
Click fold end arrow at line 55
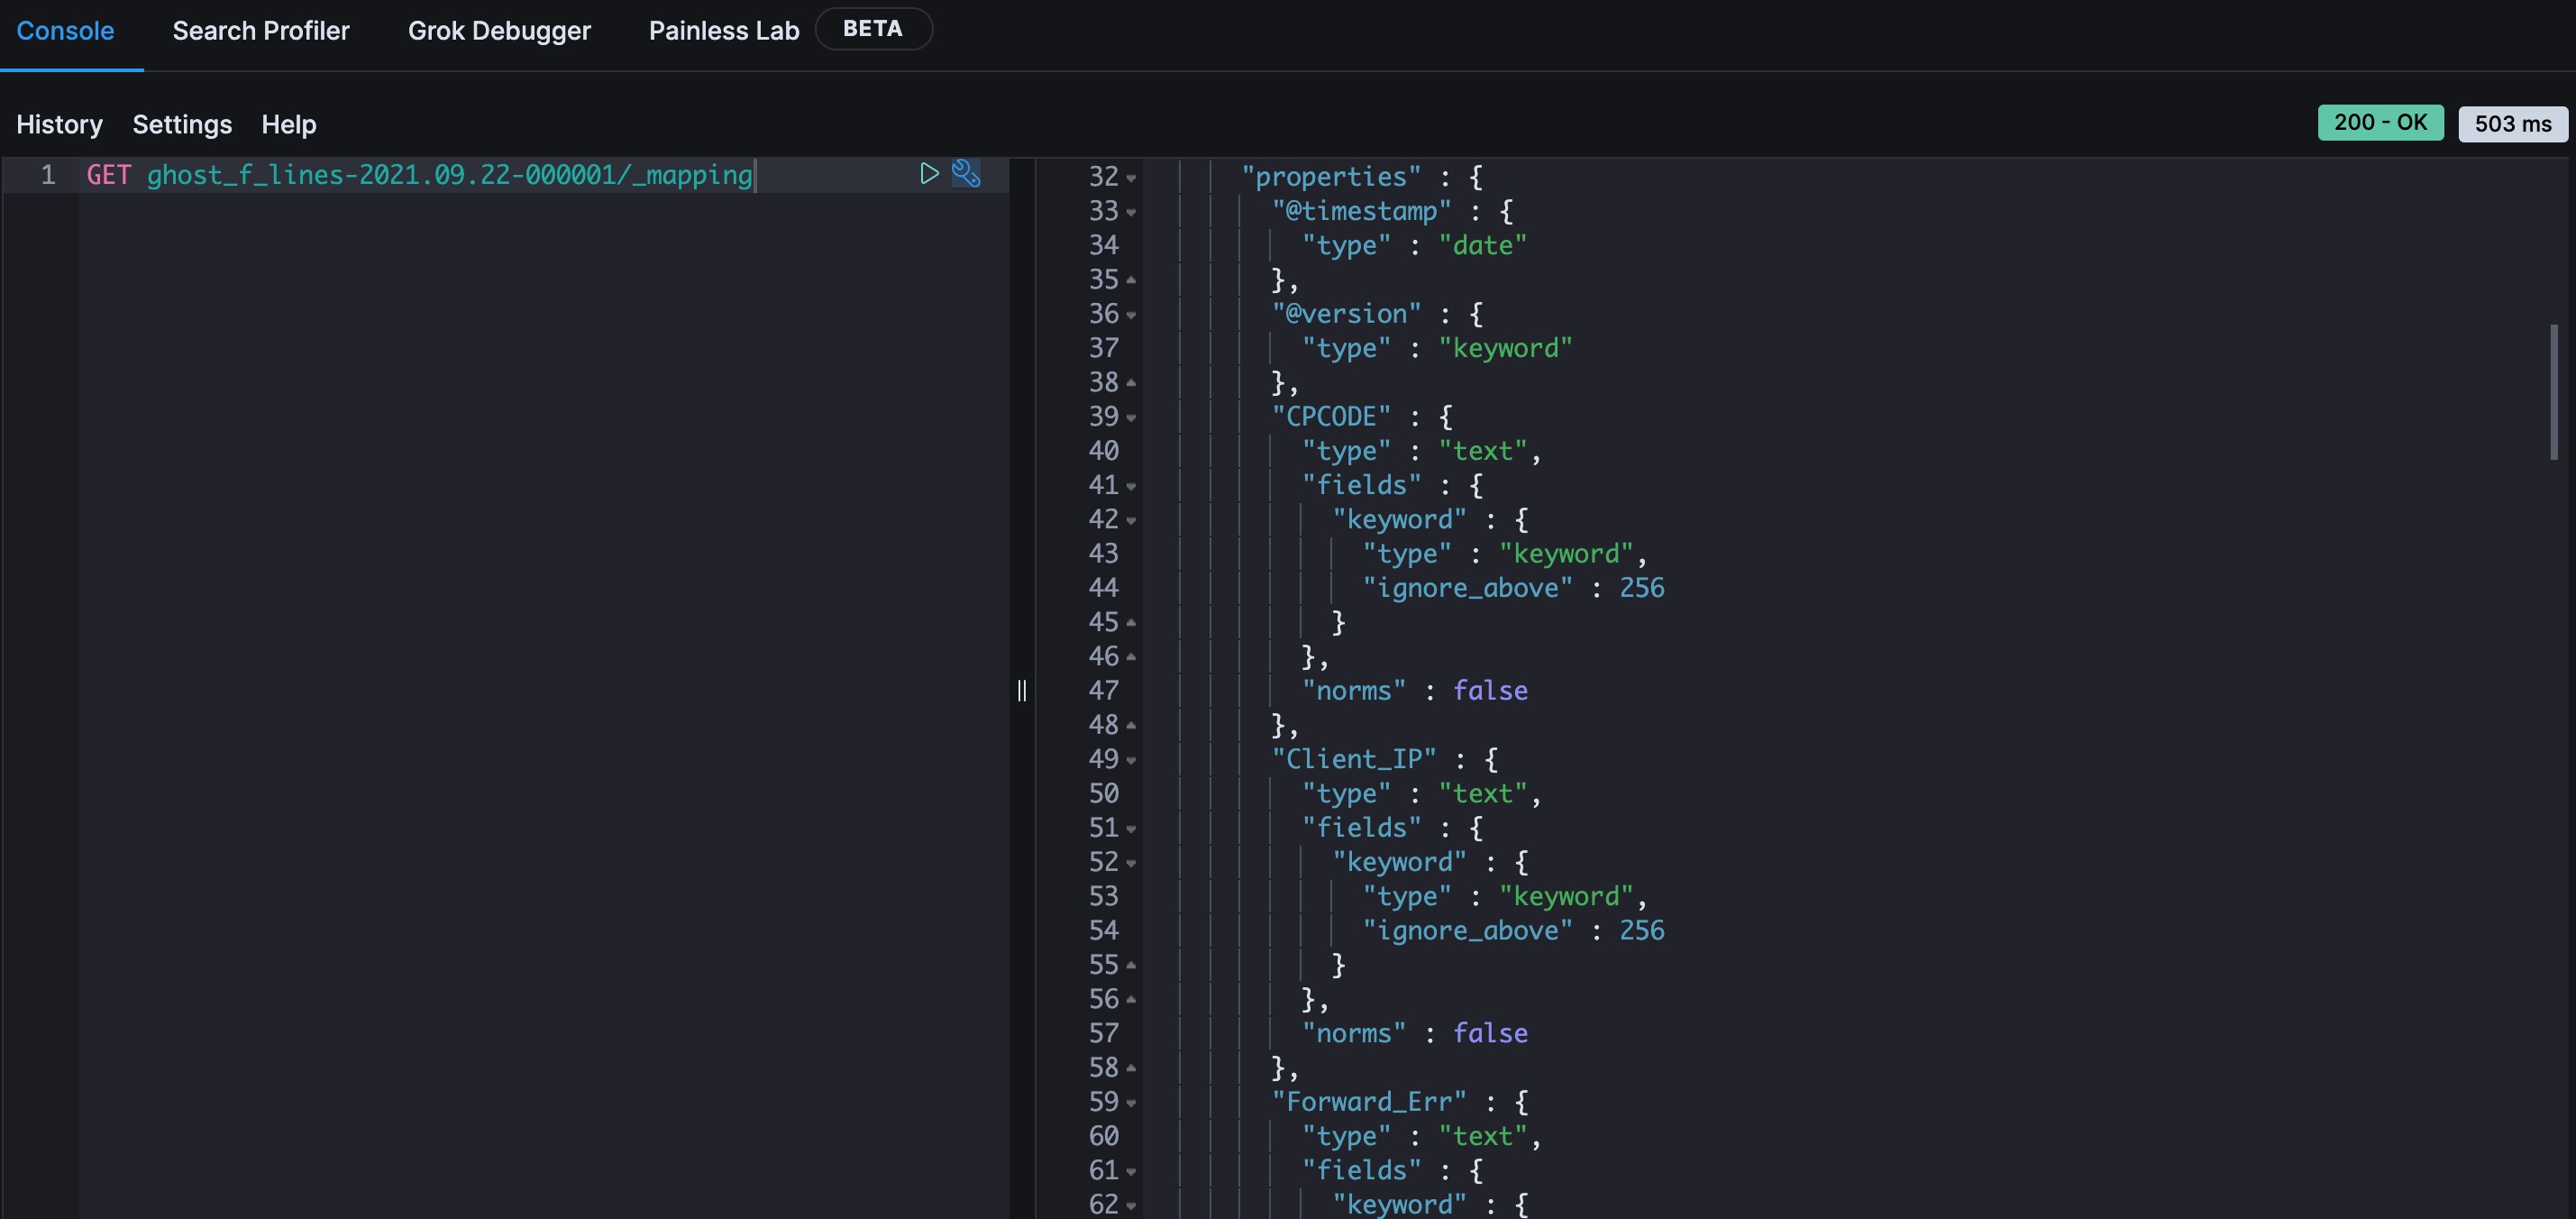(x=1131, y=966)
